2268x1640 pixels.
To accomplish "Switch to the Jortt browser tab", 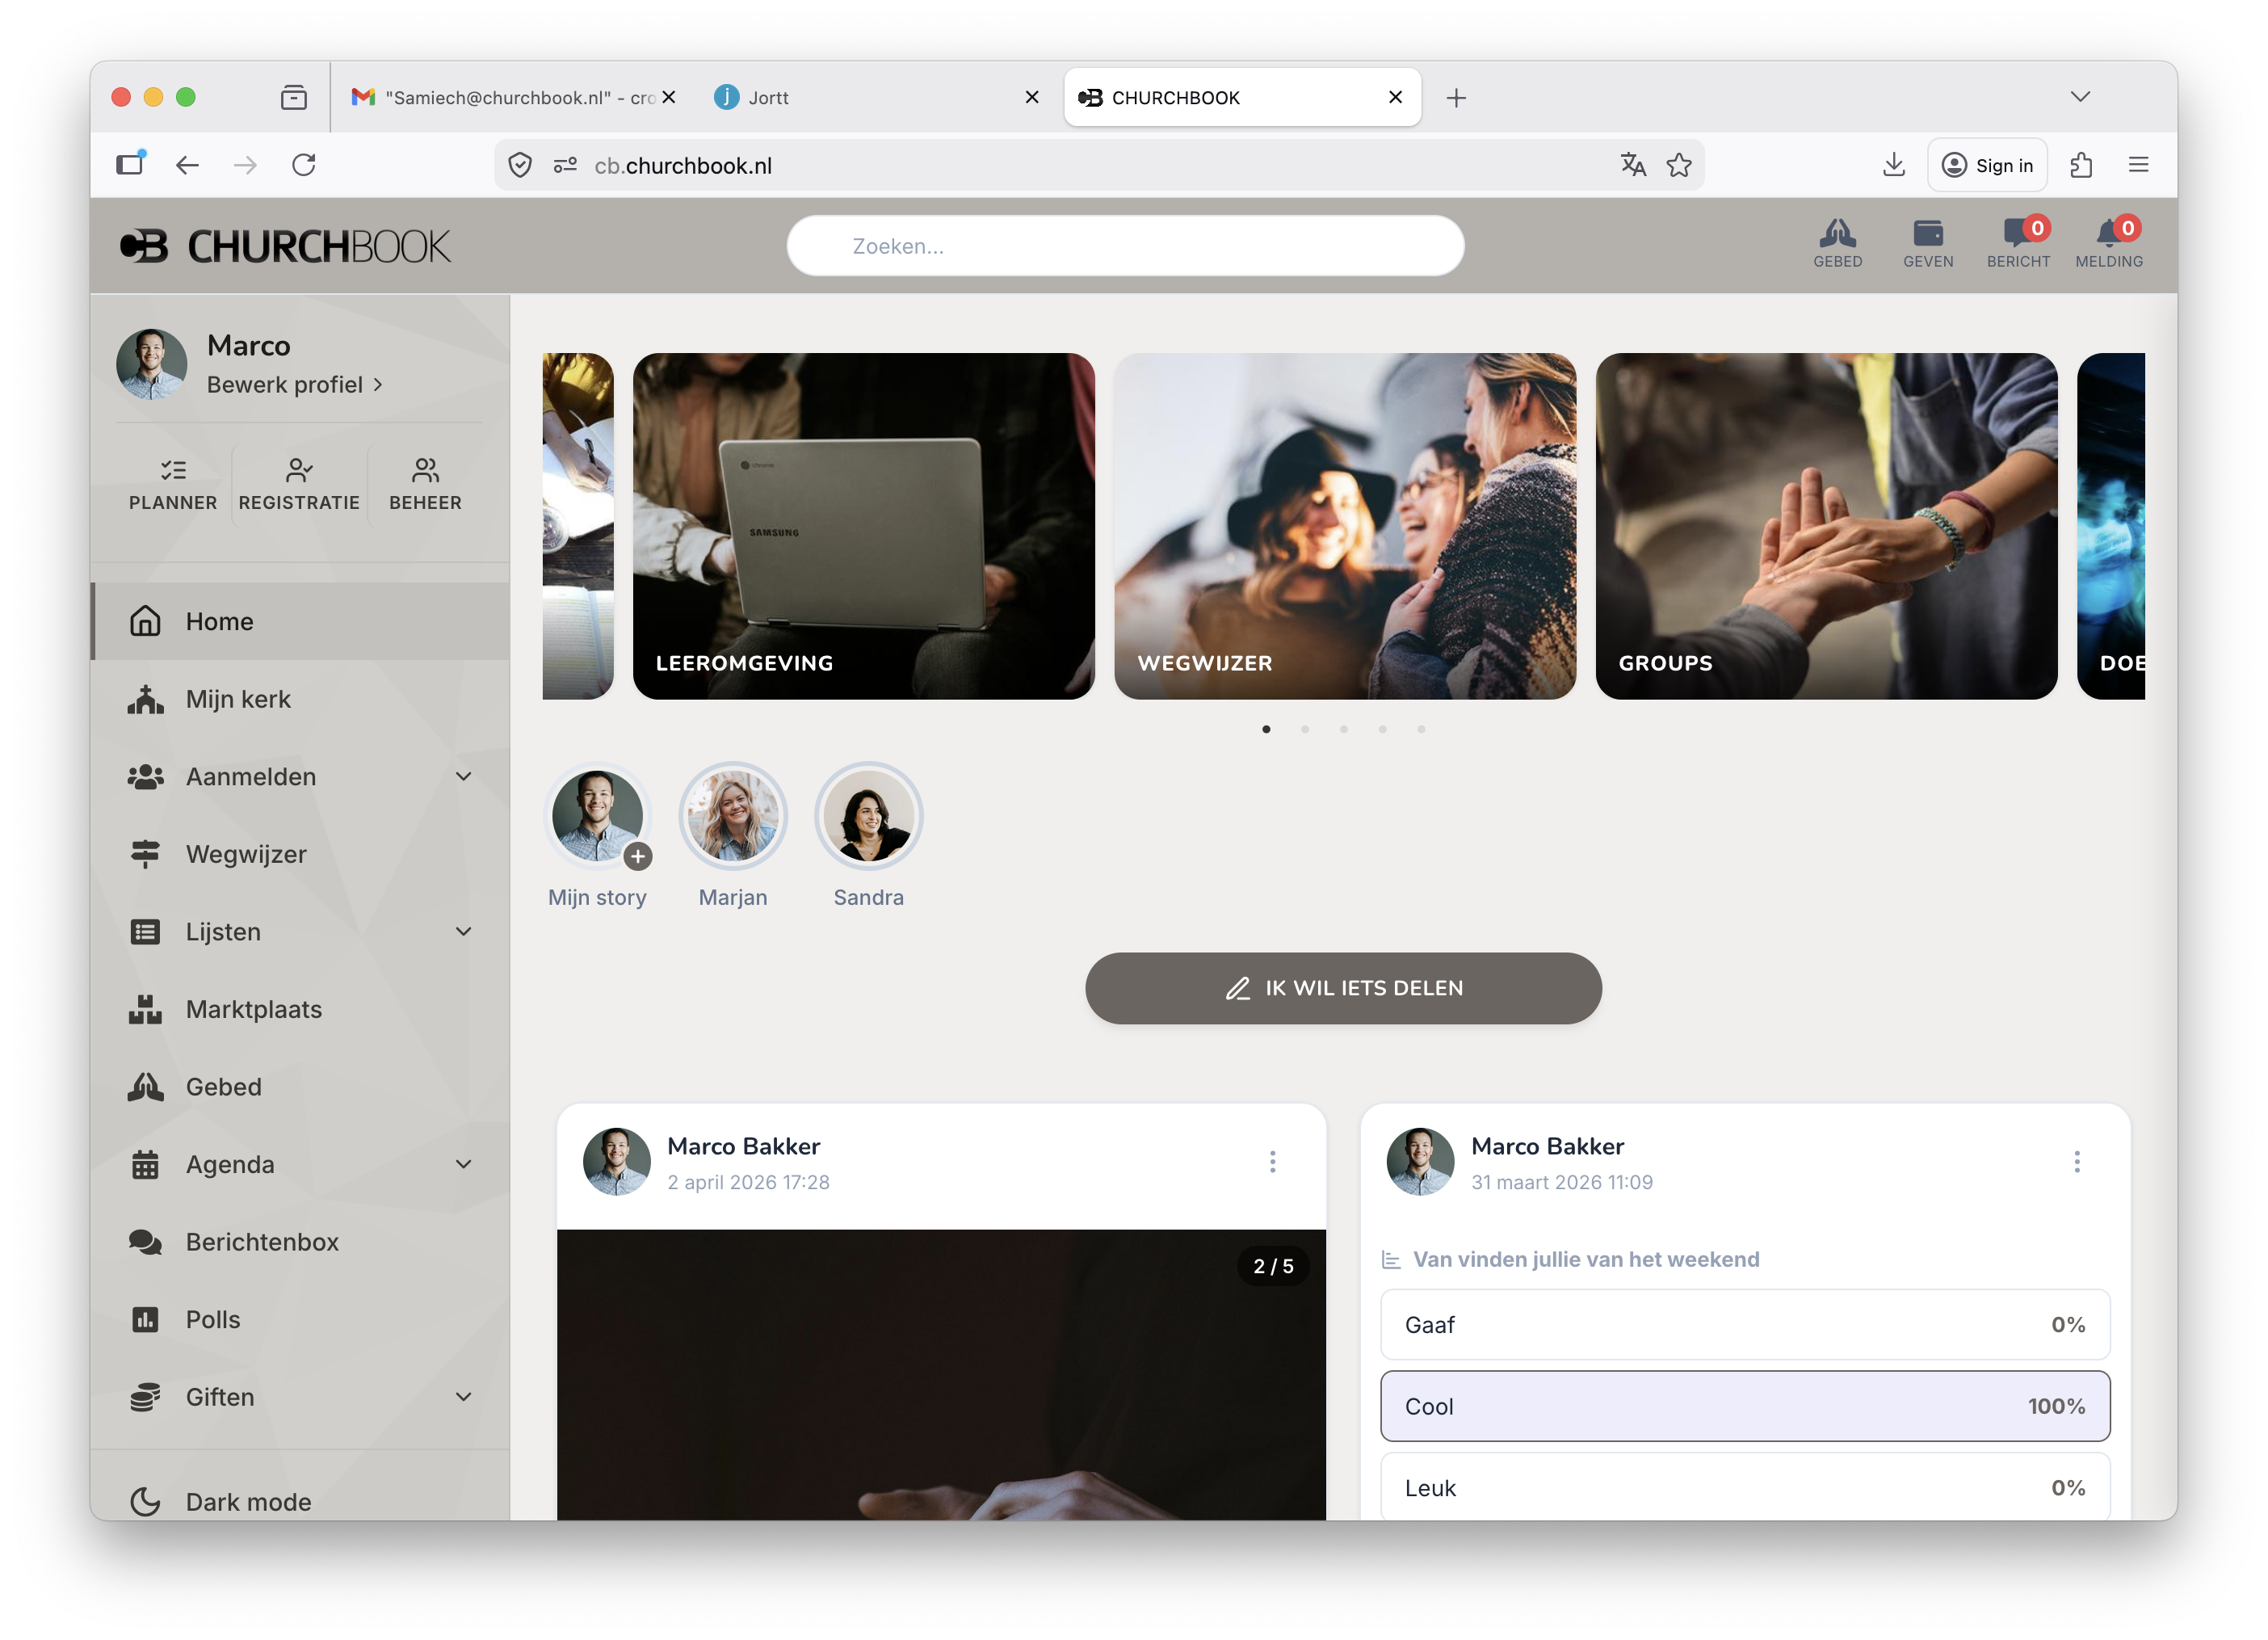I will [860, 97].
